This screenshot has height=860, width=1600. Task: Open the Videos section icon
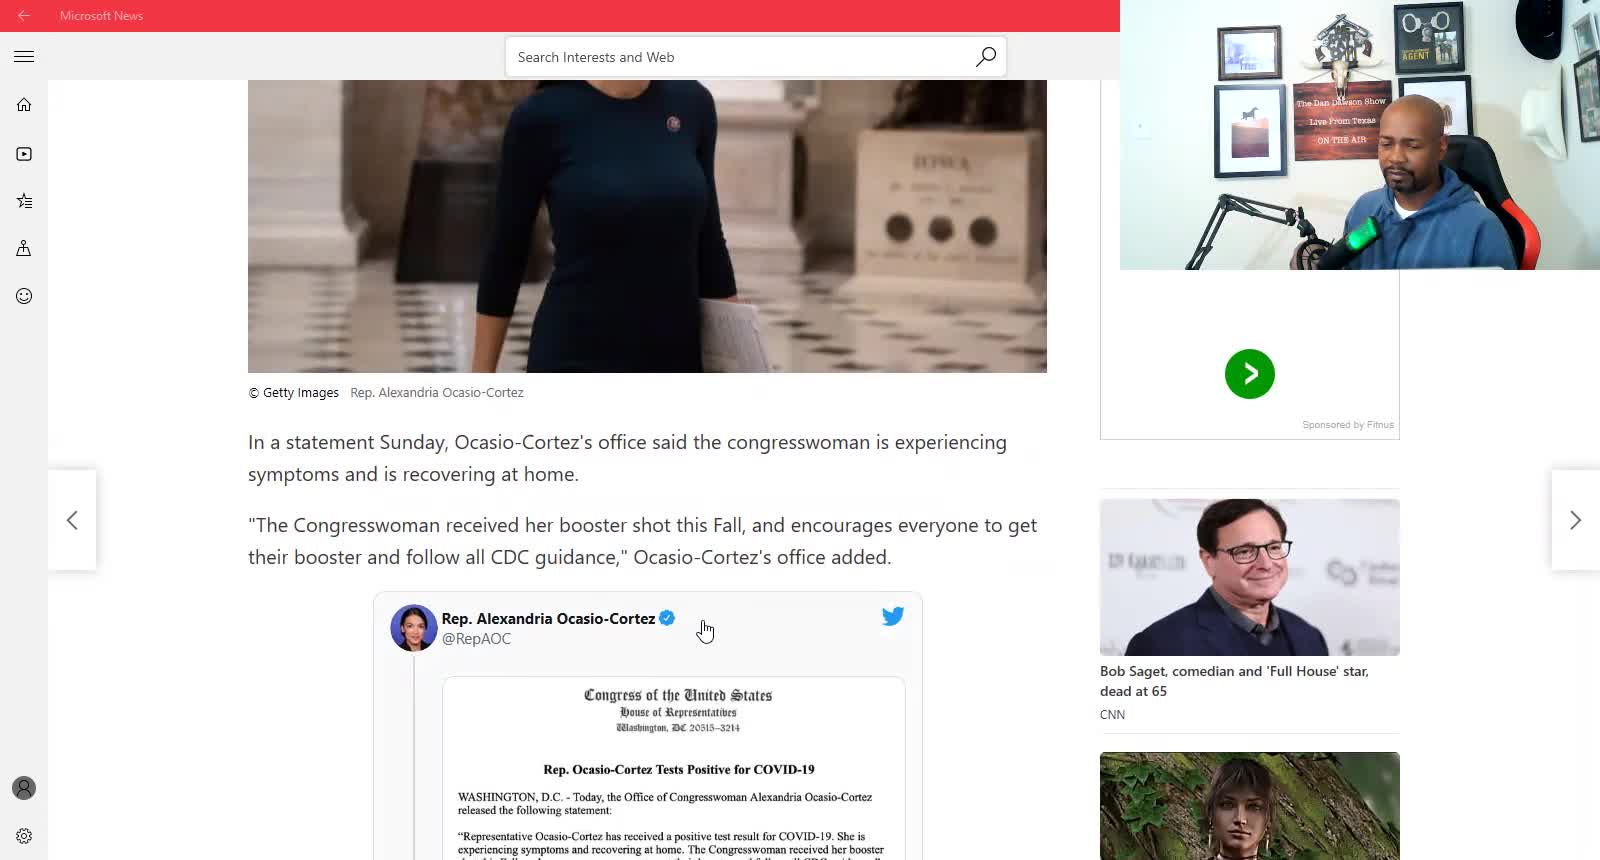point(24,154)
